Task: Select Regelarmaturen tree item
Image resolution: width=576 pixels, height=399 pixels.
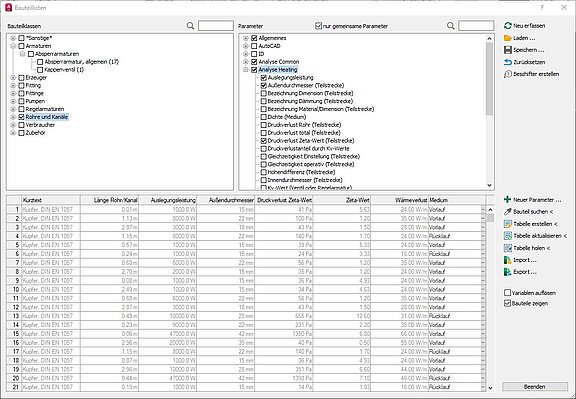Action: coord(44,109)
